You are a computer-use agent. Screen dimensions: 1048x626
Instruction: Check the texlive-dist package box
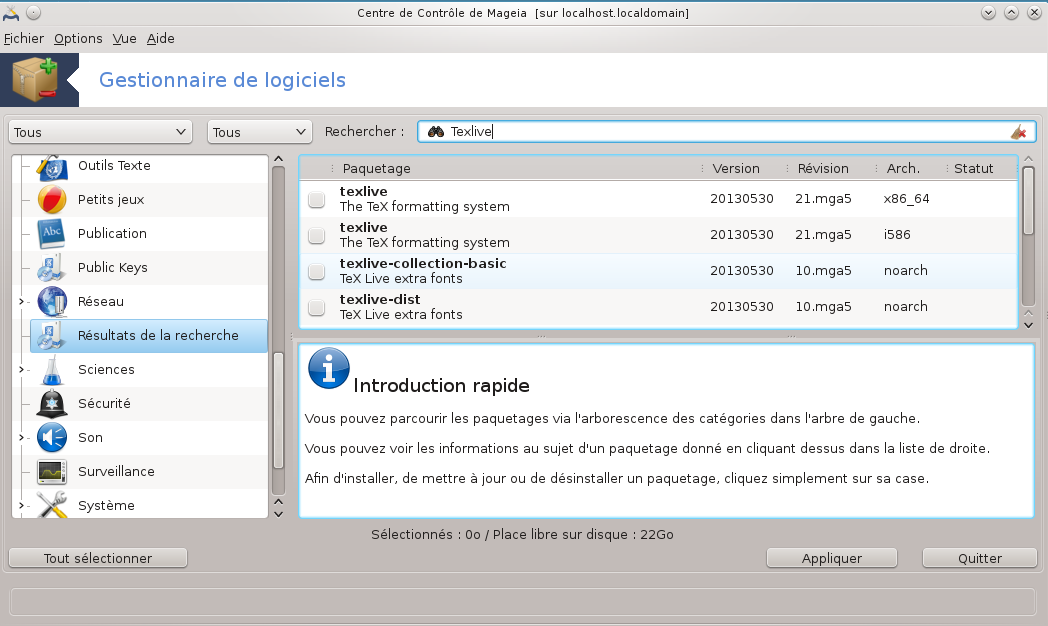coord(317,307)
